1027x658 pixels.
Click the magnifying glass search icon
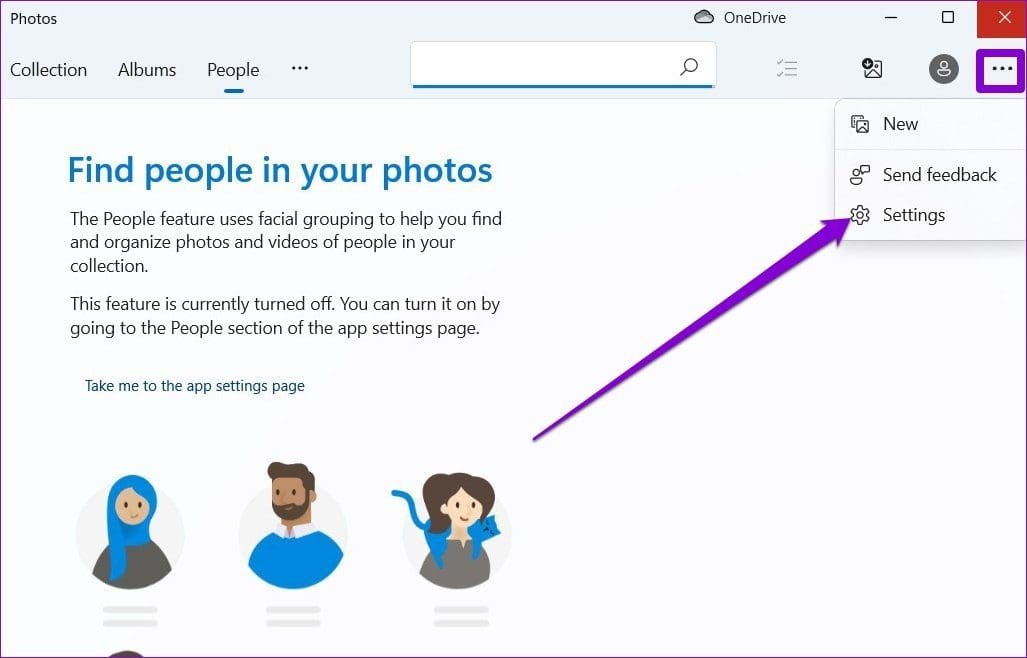click(x=689, y=66)
